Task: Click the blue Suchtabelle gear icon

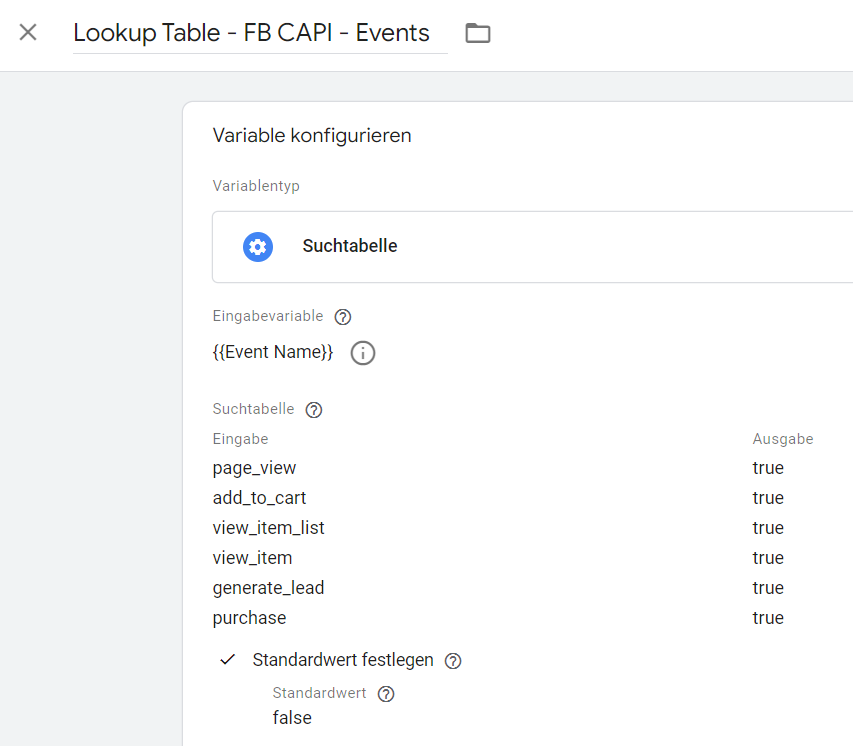Action: (258, 246)
